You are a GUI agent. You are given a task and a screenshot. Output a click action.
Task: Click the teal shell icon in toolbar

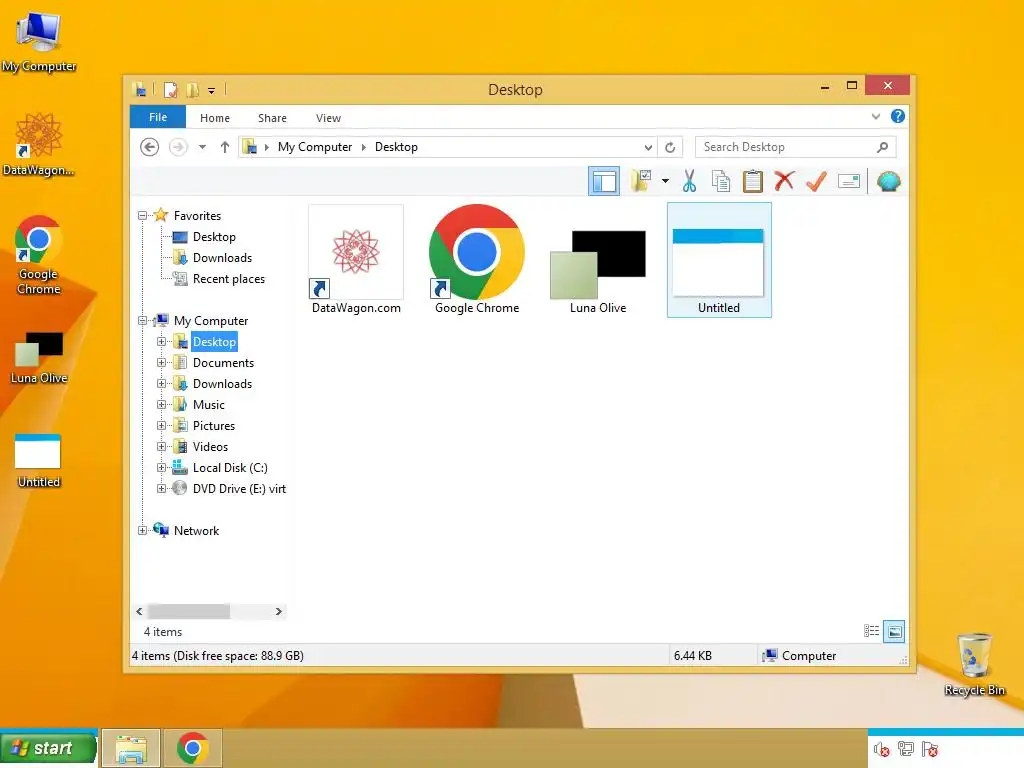click(x=888, y=181)
